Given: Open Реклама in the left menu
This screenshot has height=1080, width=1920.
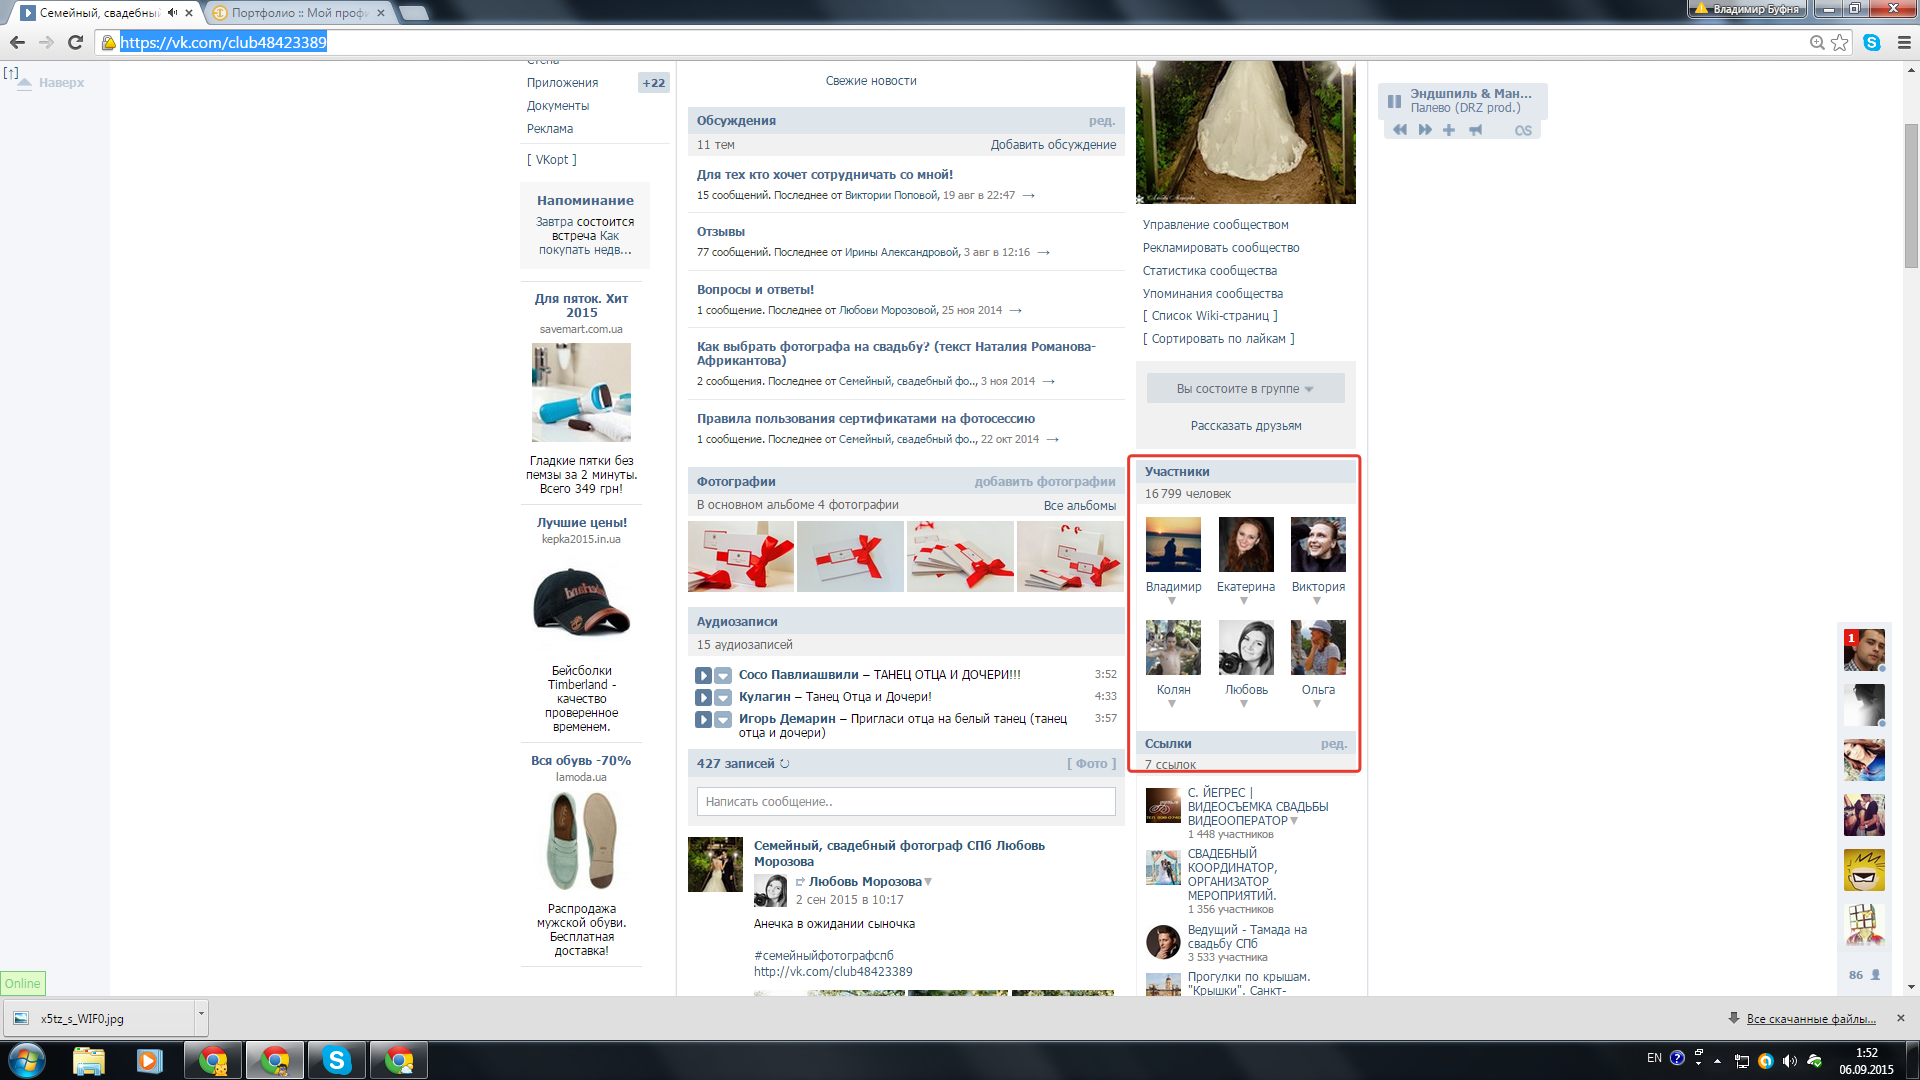Looking at the screenshot, I should pyautogui.click(x=550, y=129).
